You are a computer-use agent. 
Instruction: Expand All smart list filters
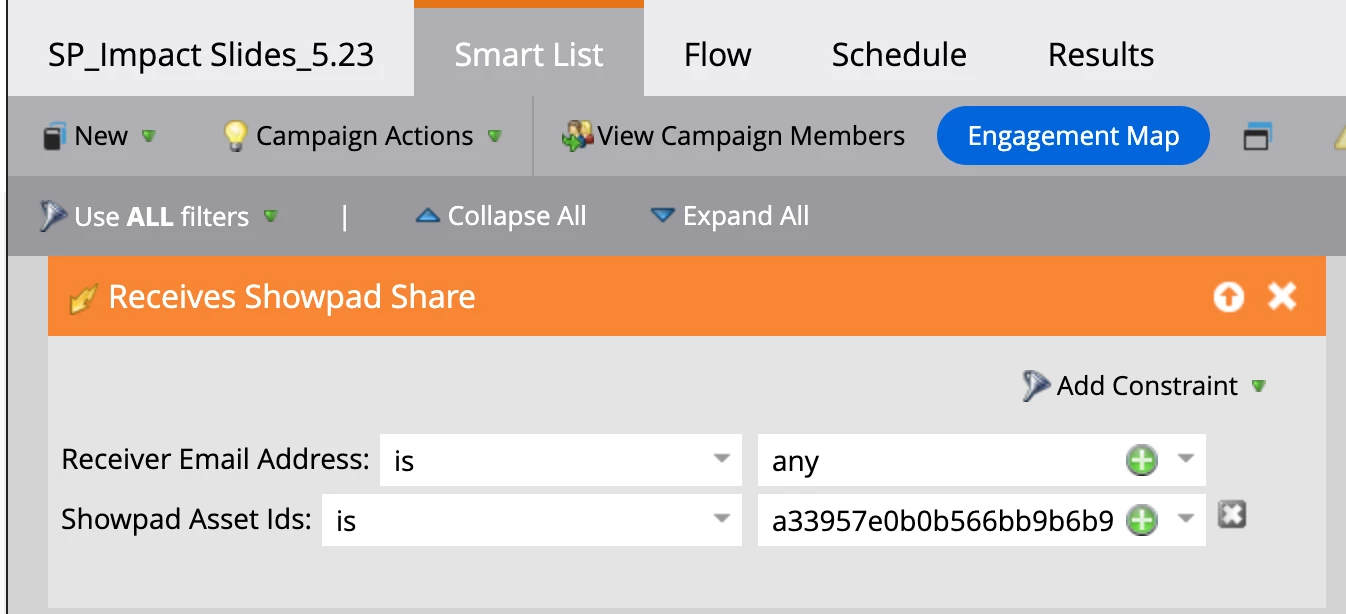tap(730, 216)
